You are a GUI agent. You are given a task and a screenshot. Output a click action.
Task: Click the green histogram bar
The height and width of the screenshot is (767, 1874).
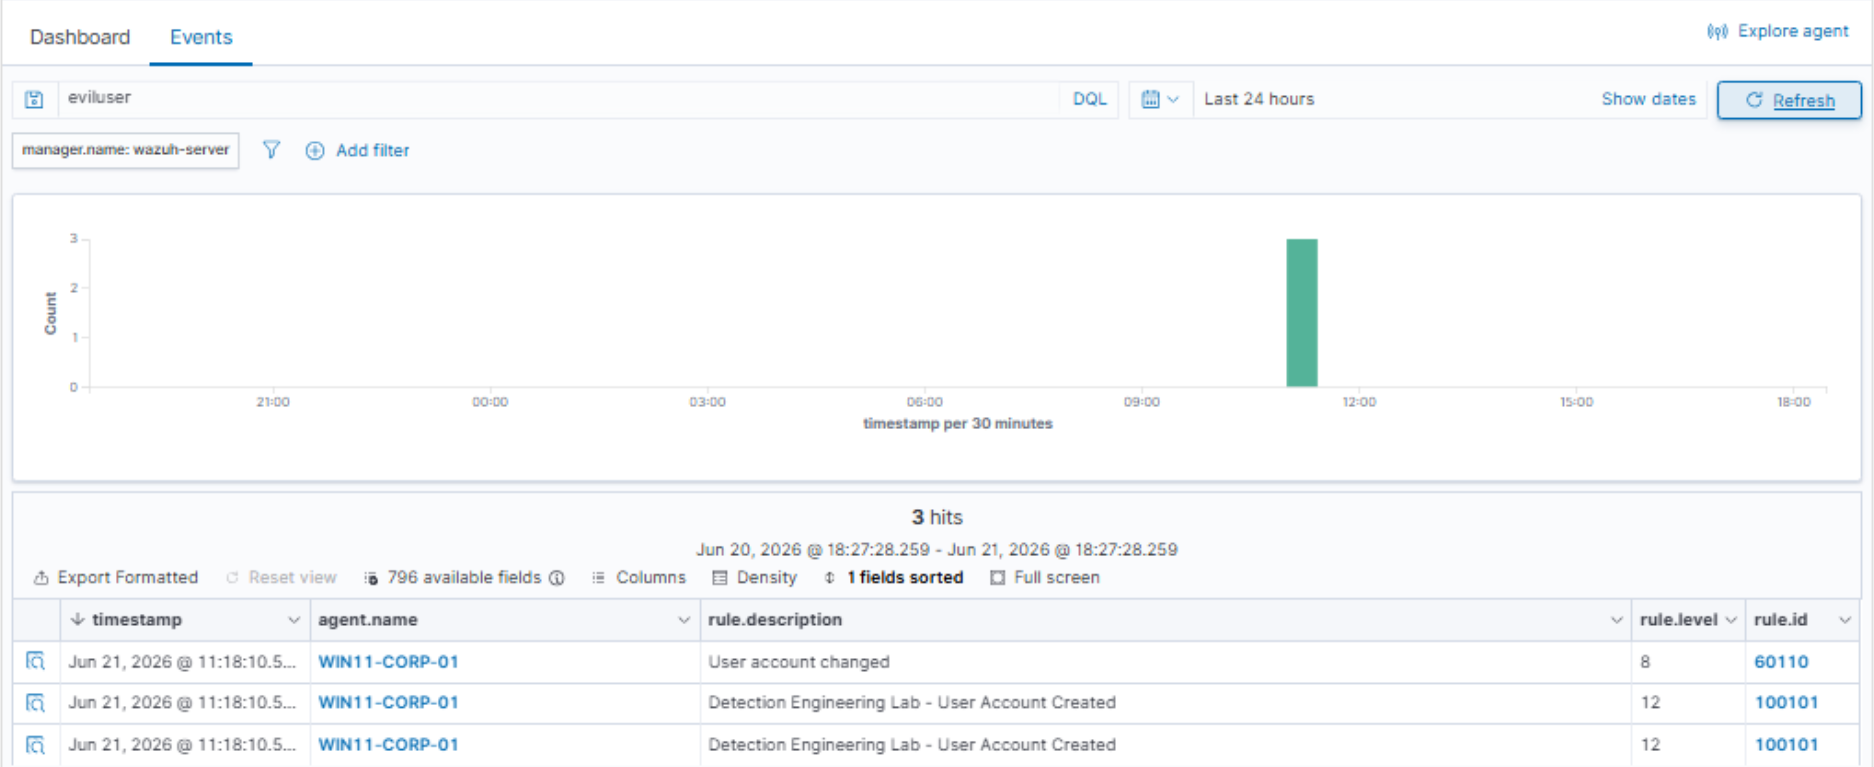(x=1302, y=313)
